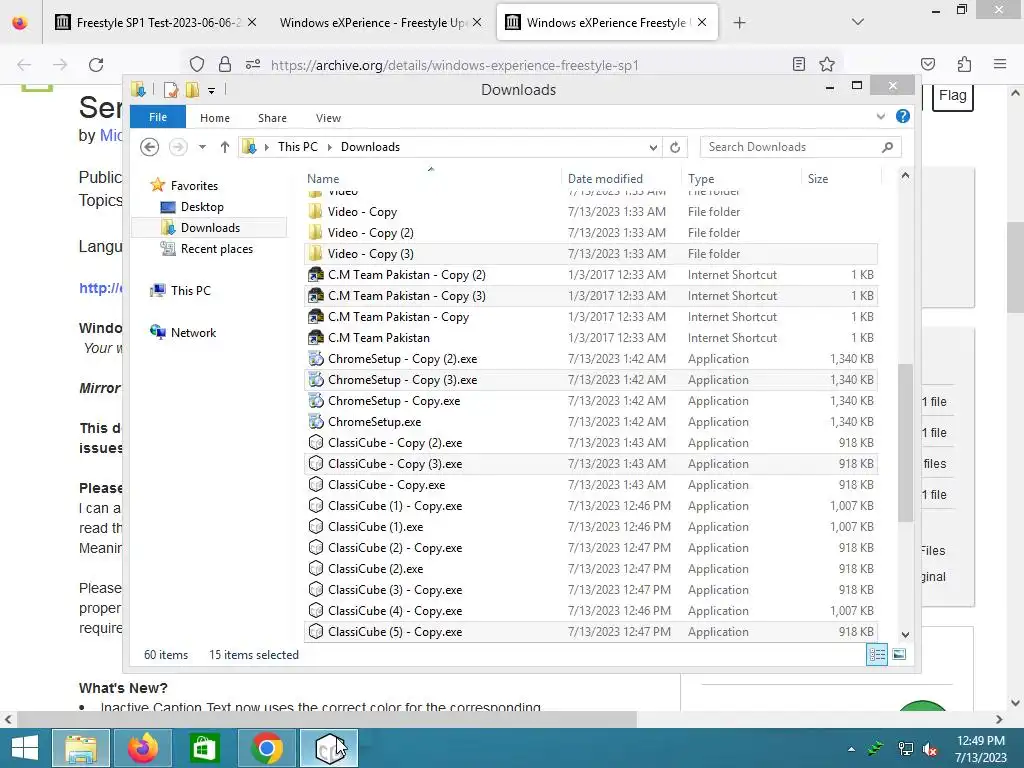
Task: Select ClassiCube (1).exe file icon
Action: 315,526
